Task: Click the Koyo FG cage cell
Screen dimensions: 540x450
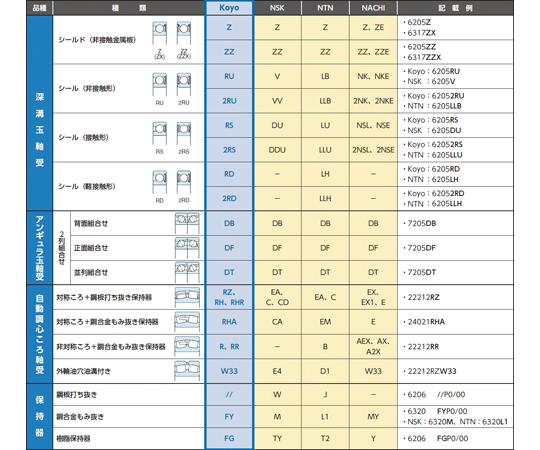Action: [229, 438]
